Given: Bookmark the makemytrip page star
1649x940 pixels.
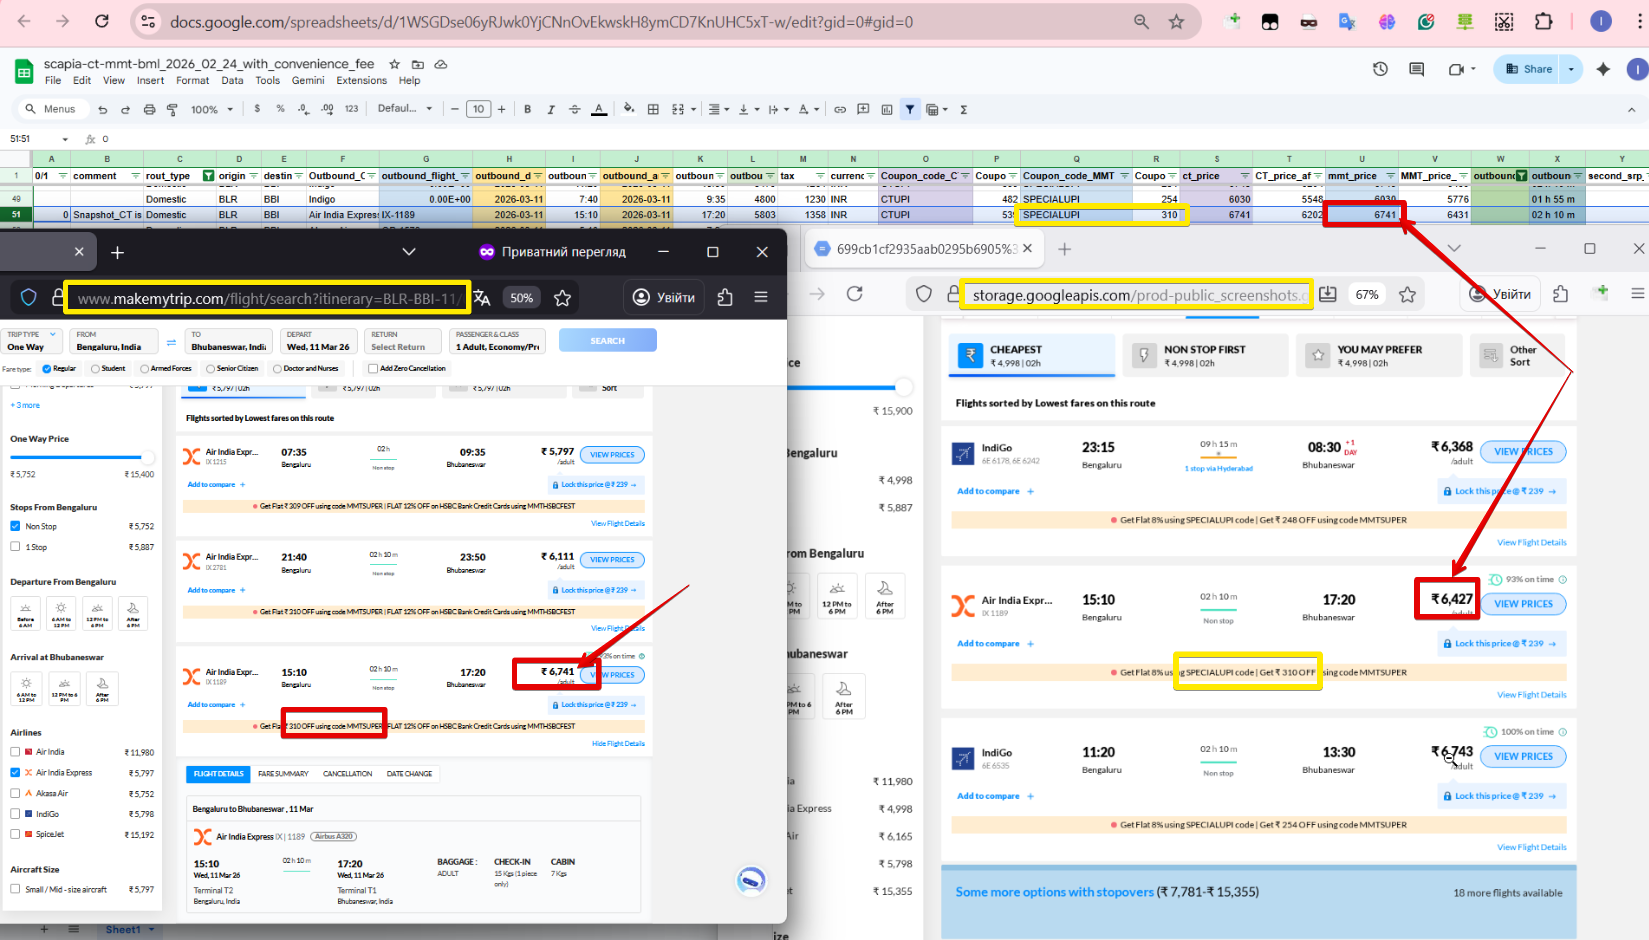Looking at the screenshot, I should coord(562,297).
